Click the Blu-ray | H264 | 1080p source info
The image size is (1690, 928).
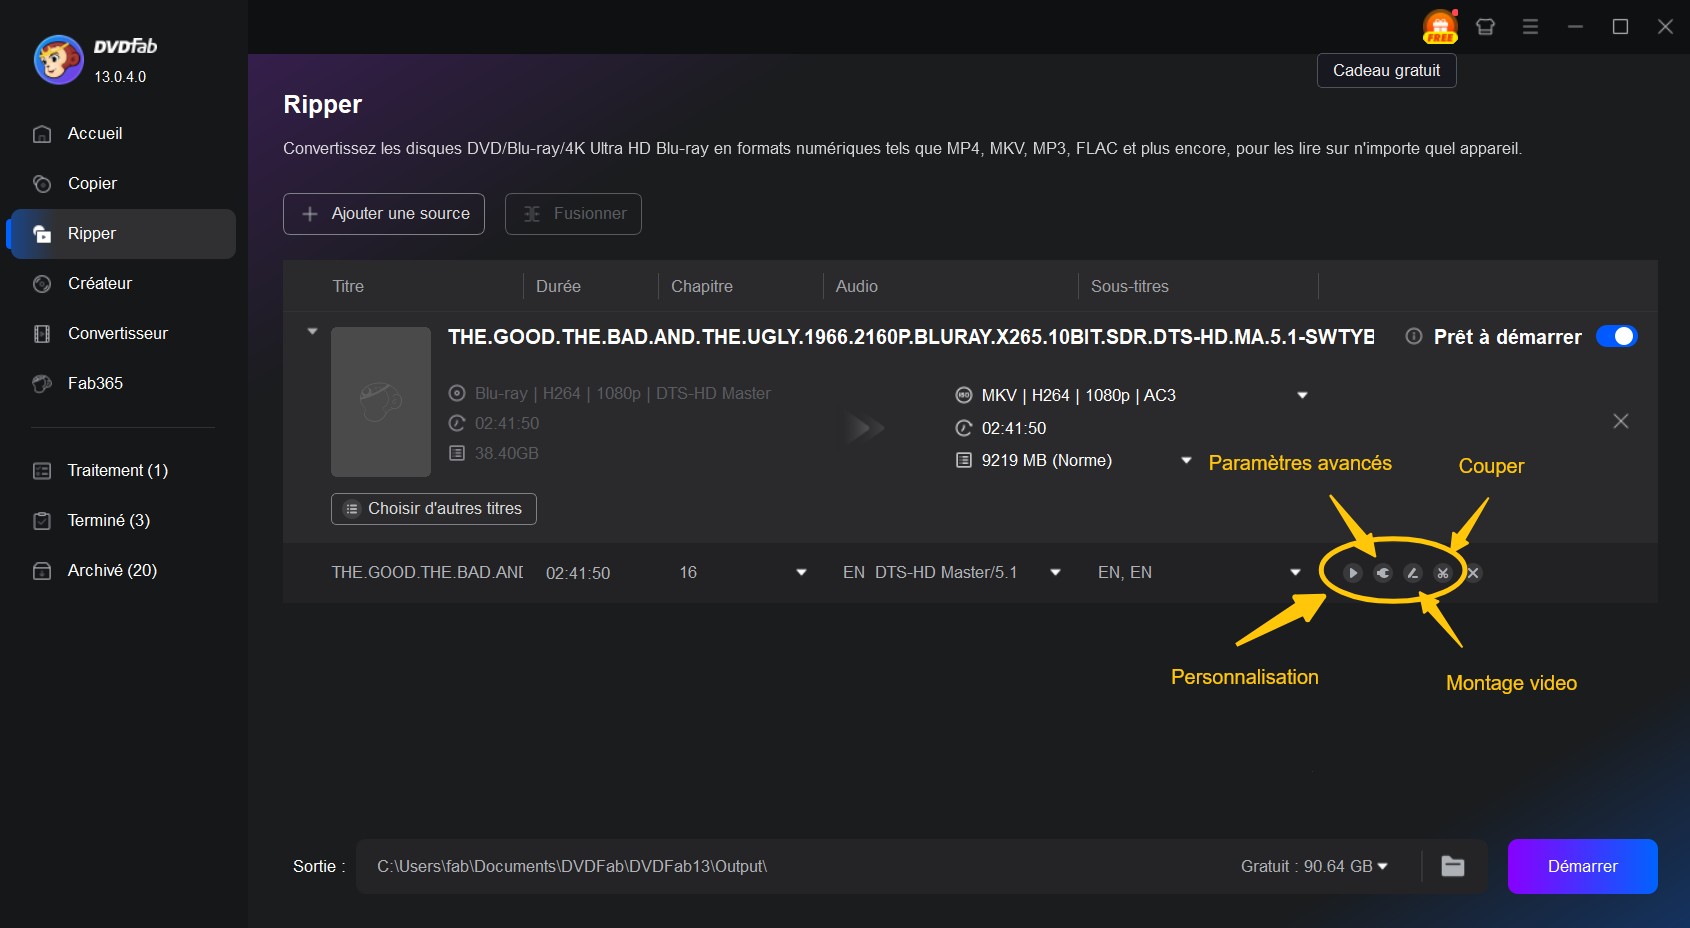point(623,394)
